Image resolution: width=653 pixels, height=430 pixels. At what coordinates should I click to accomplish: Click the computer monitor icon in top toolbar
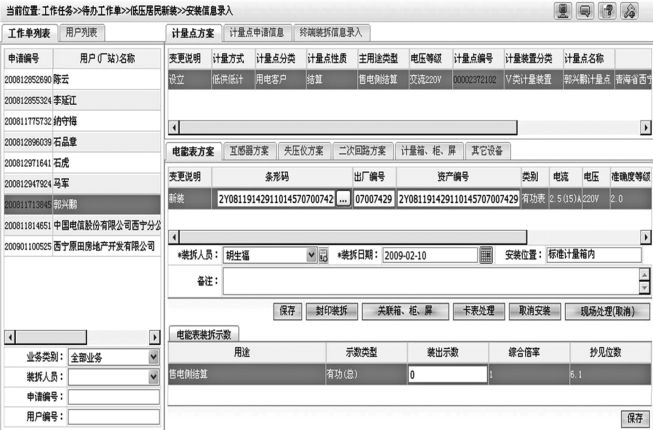coord(563,10)
